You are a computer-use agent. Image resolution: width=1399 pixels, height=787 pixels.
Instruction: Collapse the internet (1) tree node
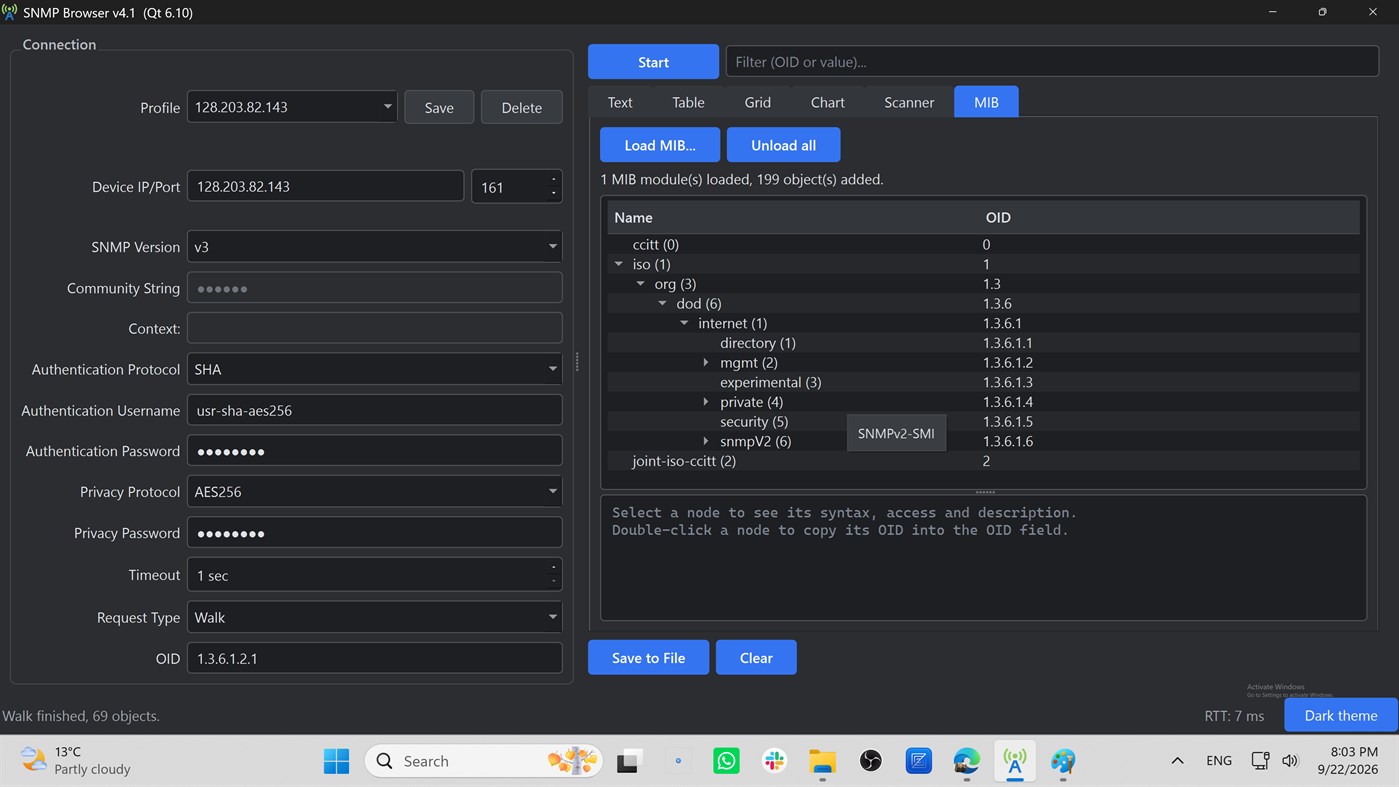(684, 323)
